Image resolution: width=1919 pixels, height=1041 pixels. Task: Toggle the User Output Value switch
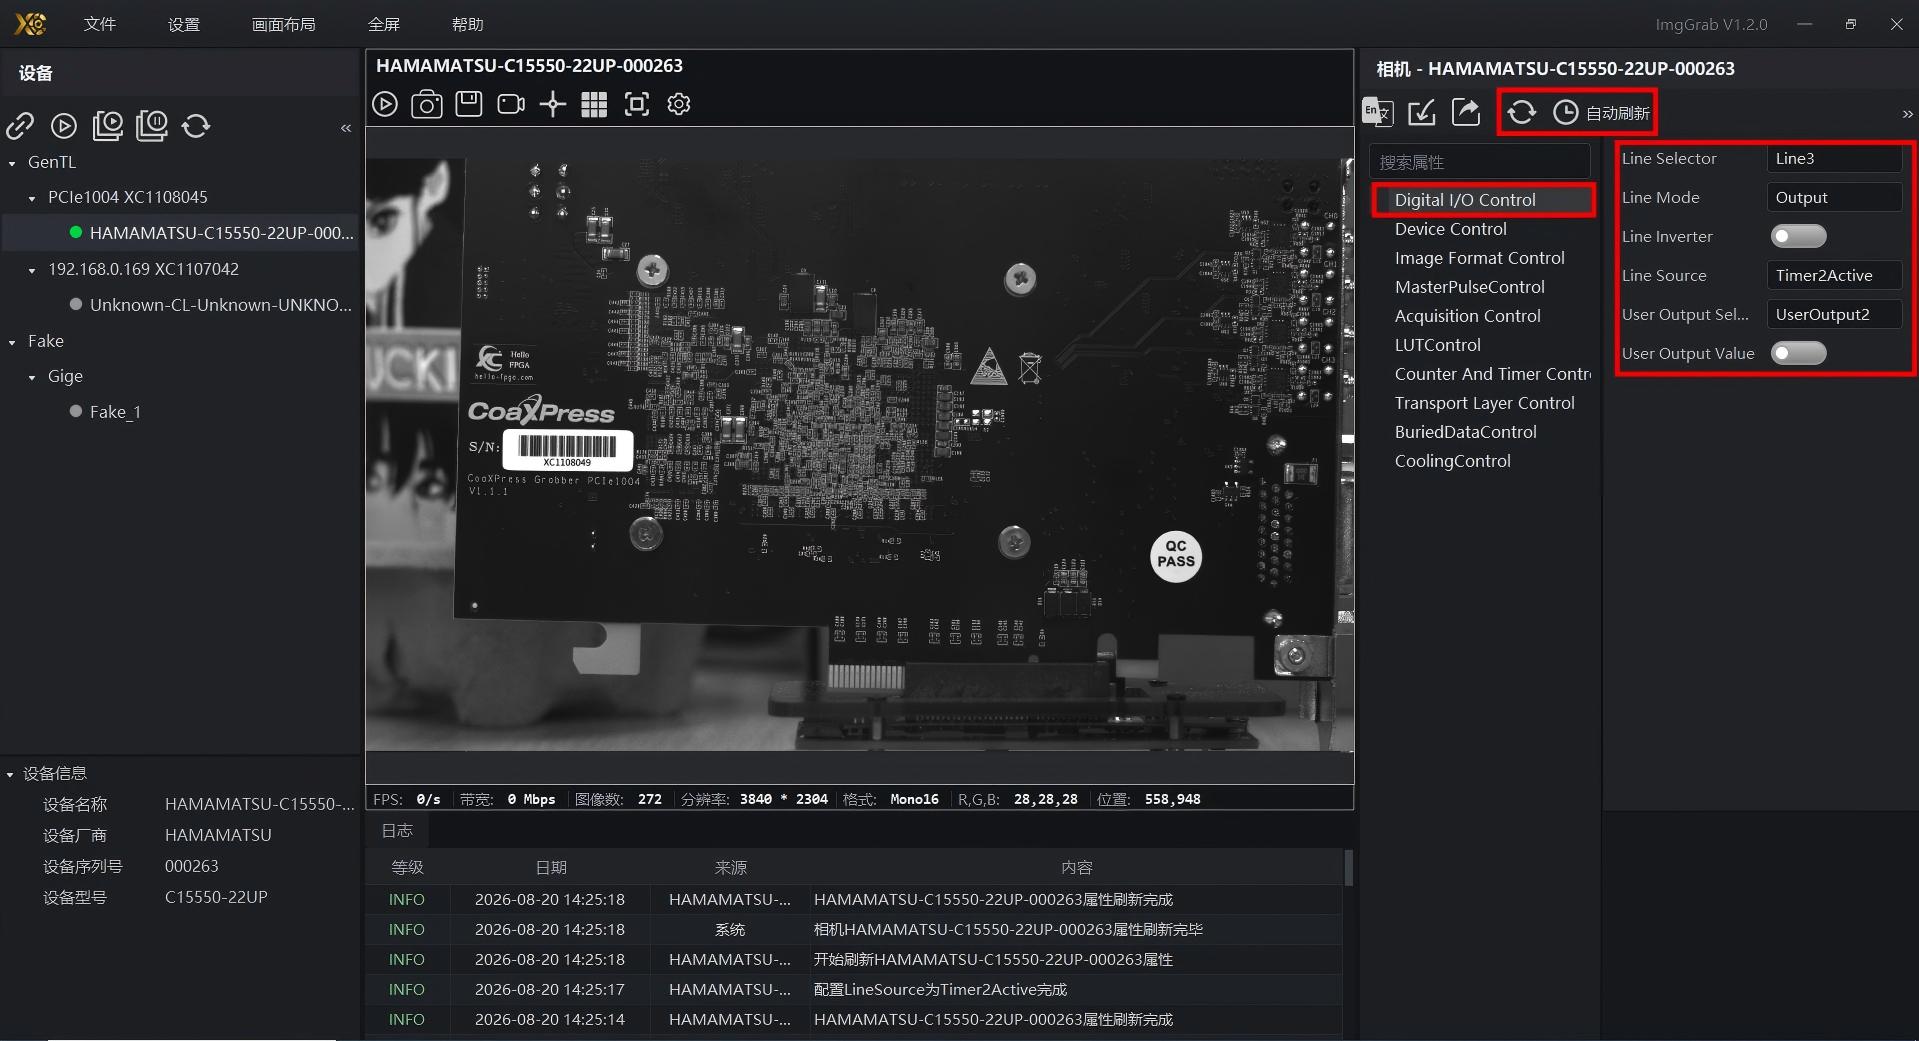1798,353
